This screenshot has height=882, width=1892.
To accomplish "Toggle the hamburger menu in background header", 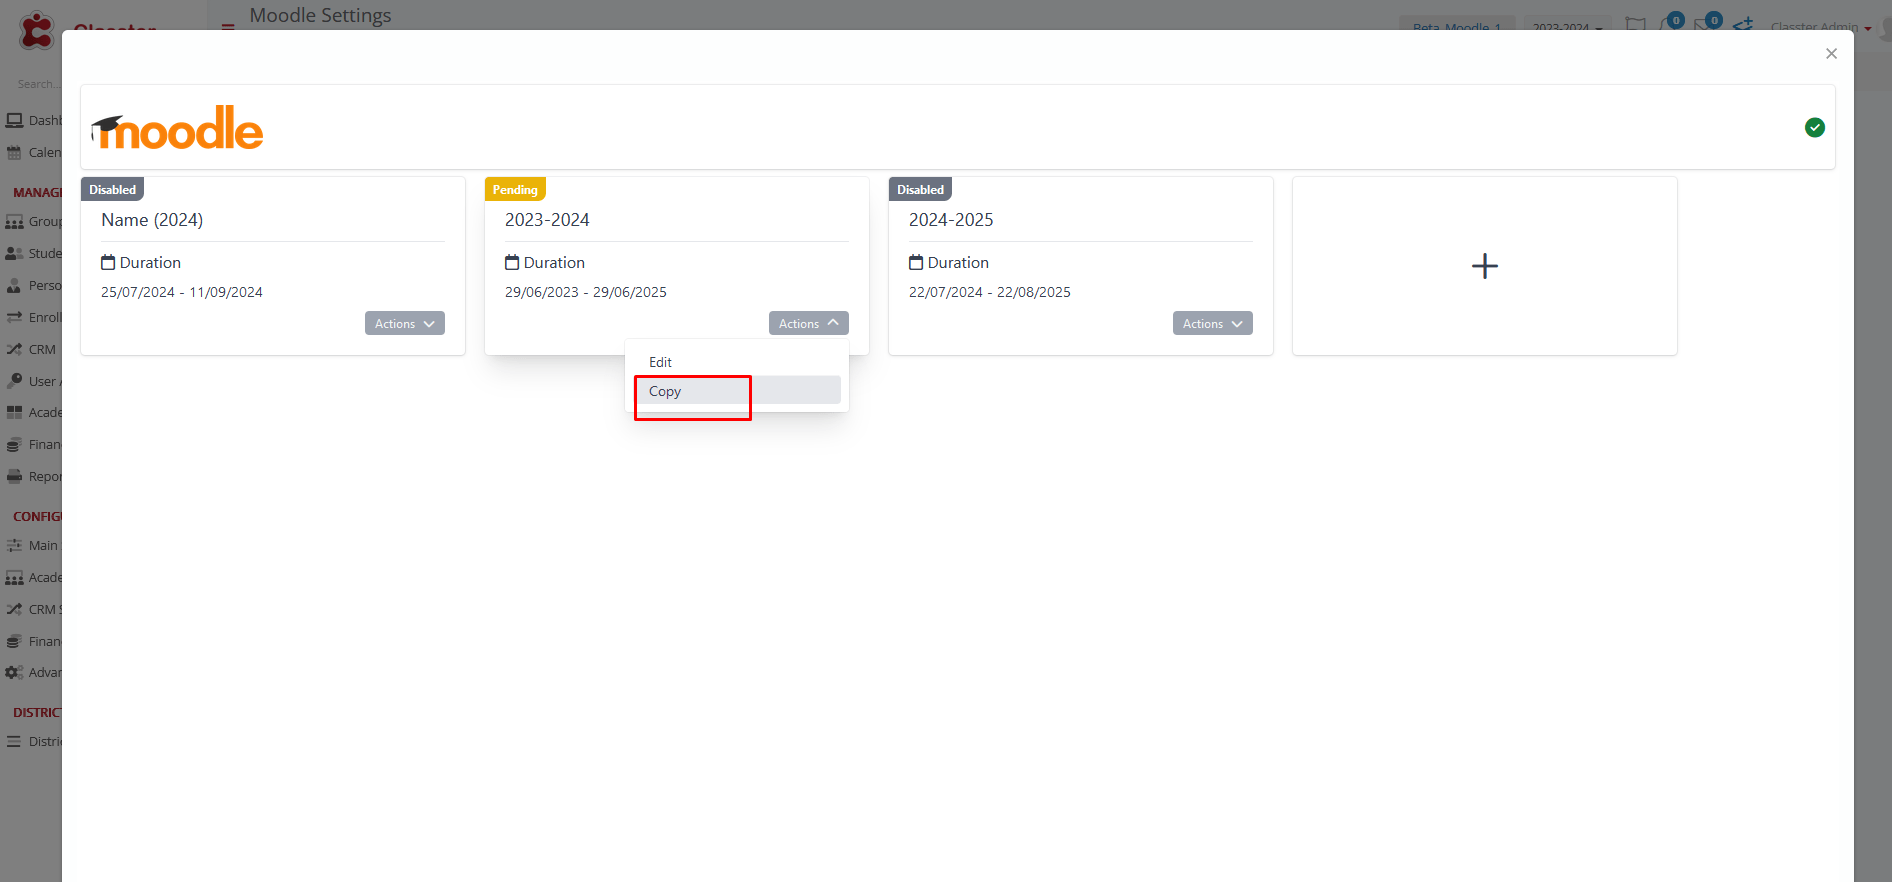I will click(228, 26).
